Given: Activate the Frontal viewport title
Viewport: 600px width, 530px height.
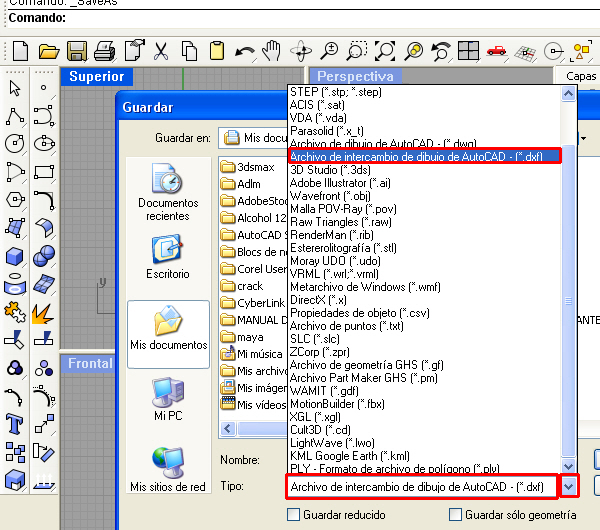Looking at the screenshot, I should pyautogui.click(x=88, y=363).
